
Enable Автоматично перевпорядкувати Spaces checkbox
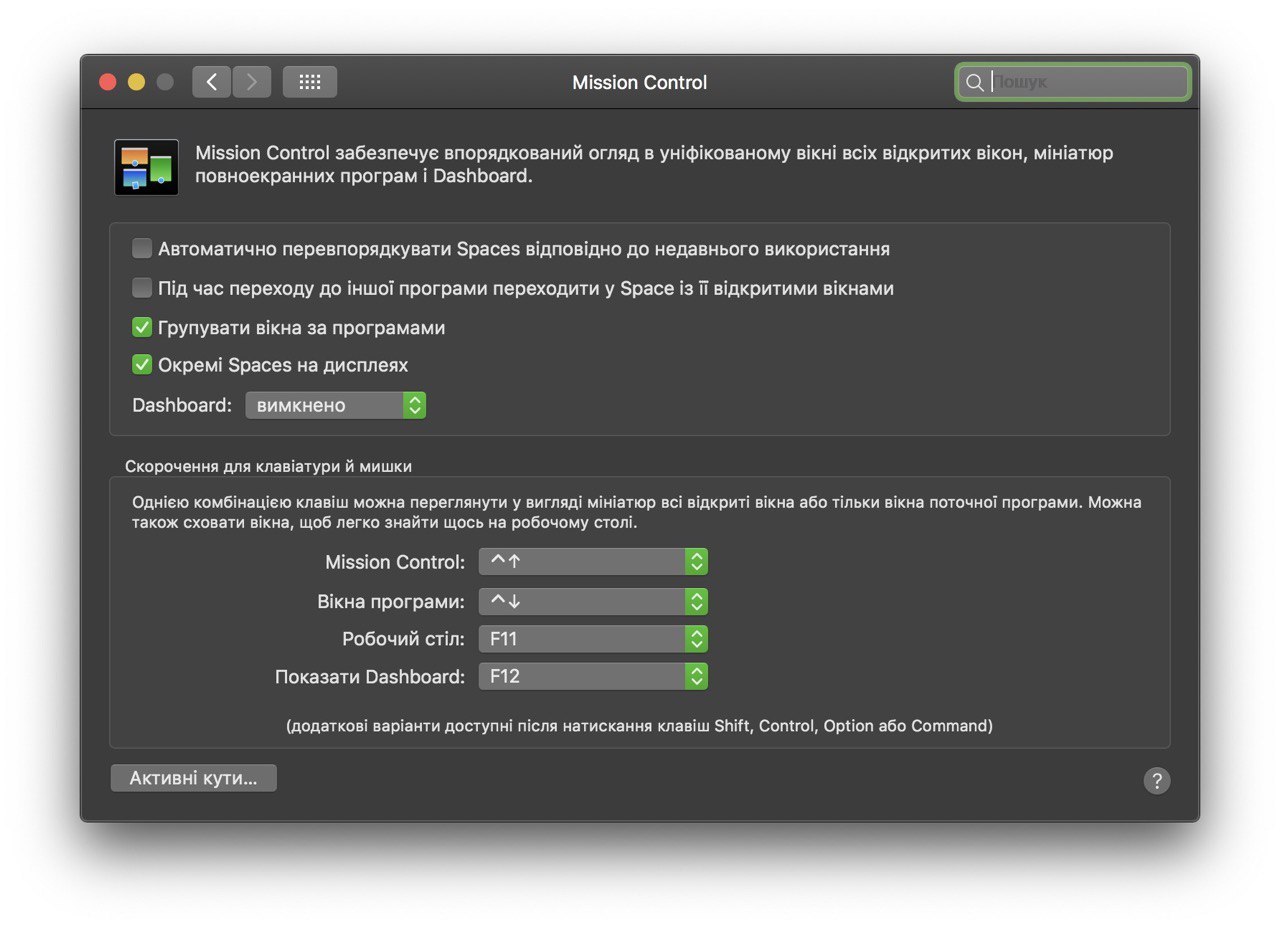click(142, 248)
